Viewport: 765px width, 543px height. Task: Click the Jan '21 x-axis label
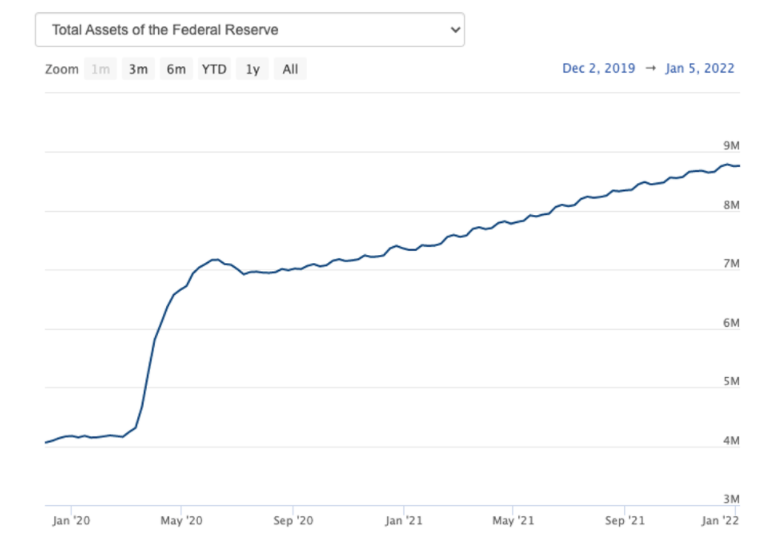(402, 521)
